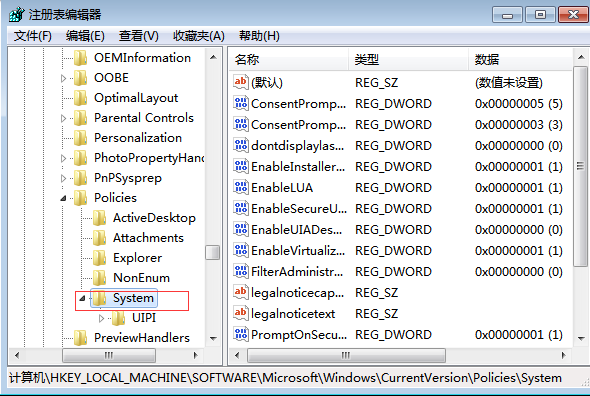Image resolution: width=590 pixels, height=396 pixels.
Task: Click the DWORD icon beside EnableLUA
Action: (240, 187)
